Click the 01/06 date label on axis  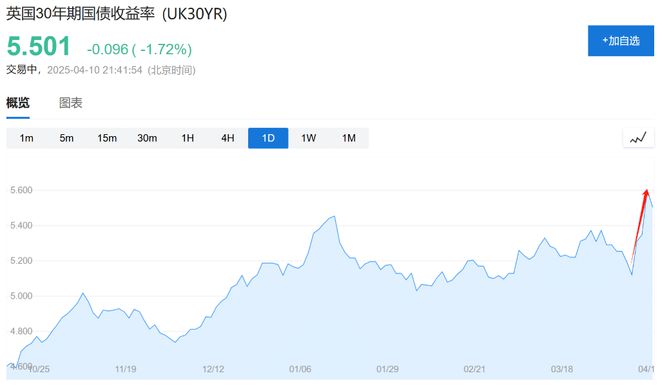click(300, 369)
